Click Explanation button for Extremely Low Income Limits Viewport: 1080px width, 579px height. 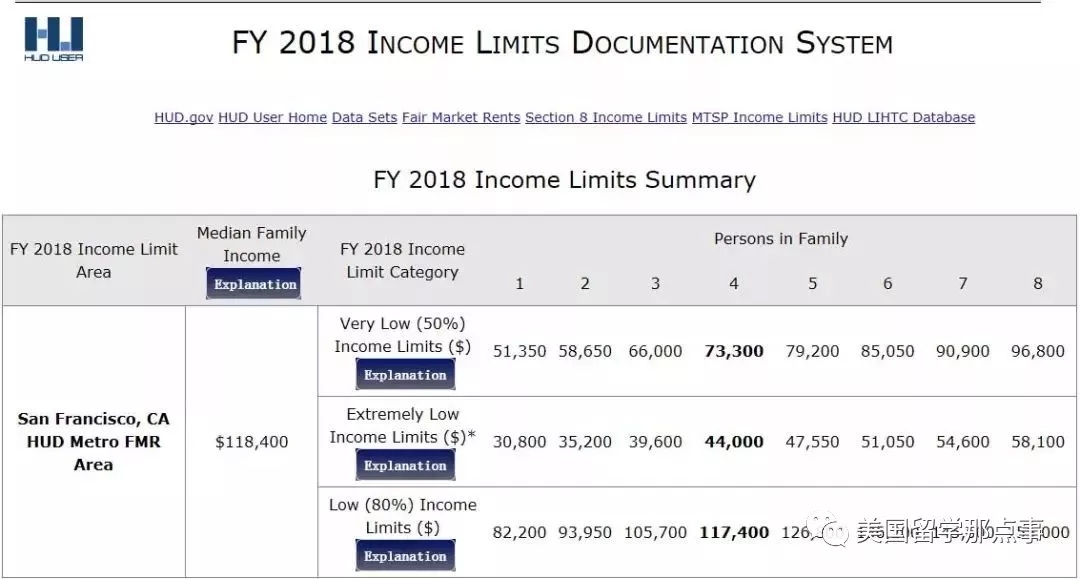pos(405,465)
